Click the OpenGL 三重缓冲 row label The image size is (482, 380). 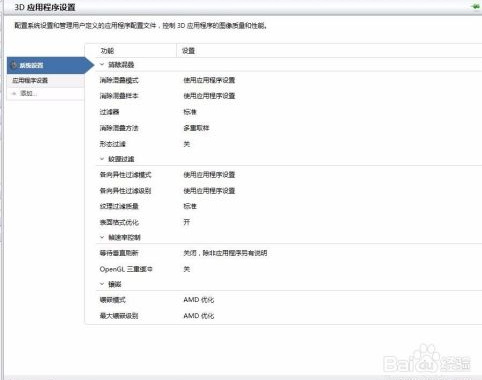click(126, 269)
